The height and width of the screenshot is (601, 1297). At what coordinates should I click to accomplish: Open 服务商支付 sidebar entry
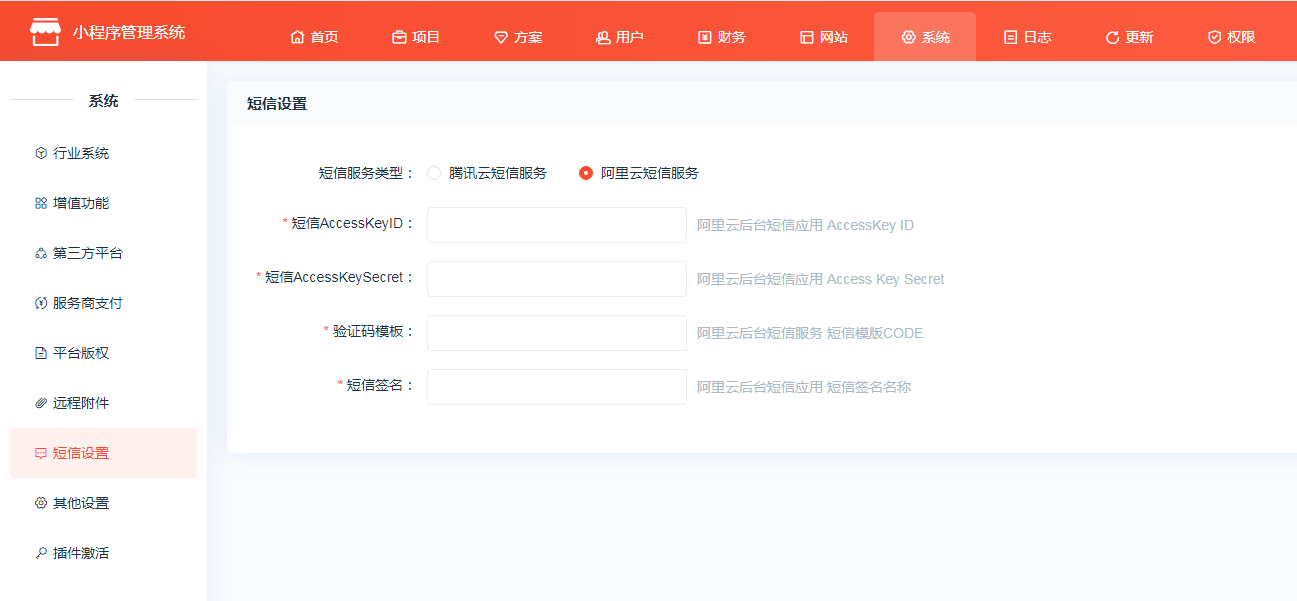(x=103, y=303)
